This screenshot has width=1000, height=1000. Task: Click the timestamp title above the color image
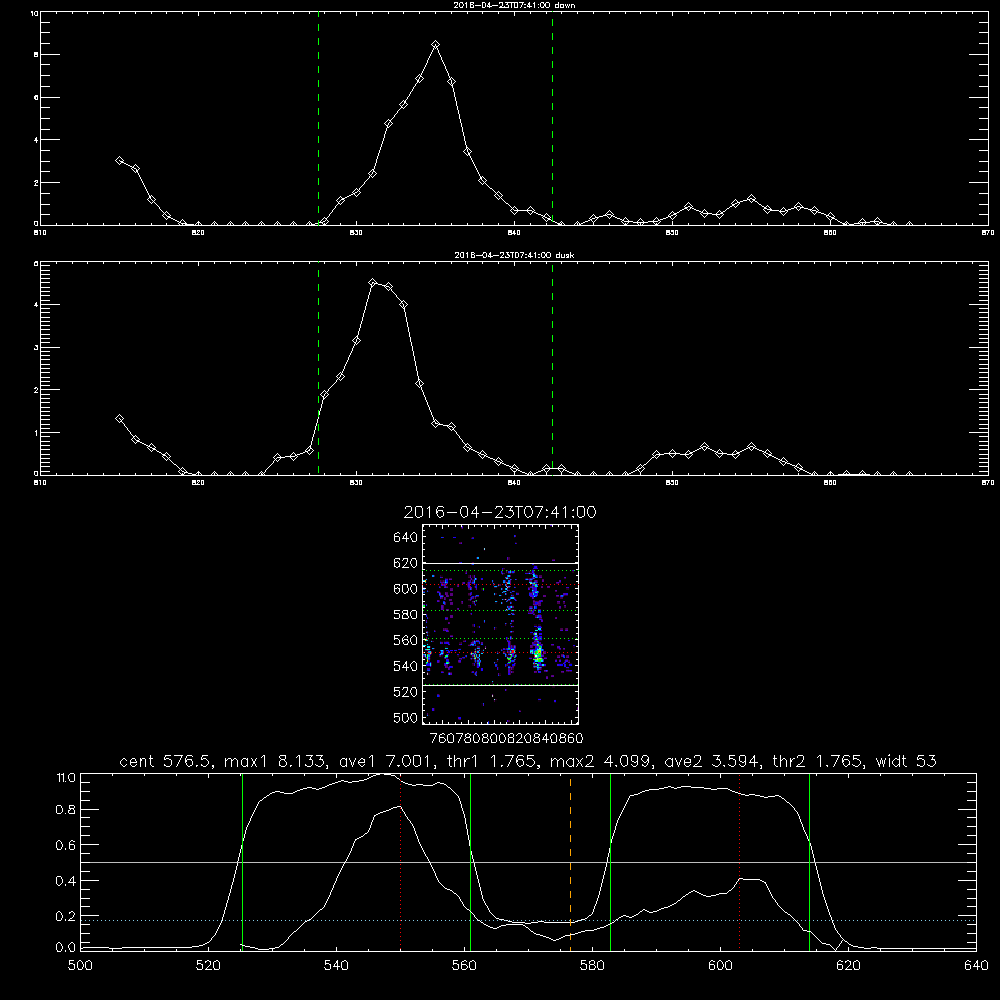(500, 512)
